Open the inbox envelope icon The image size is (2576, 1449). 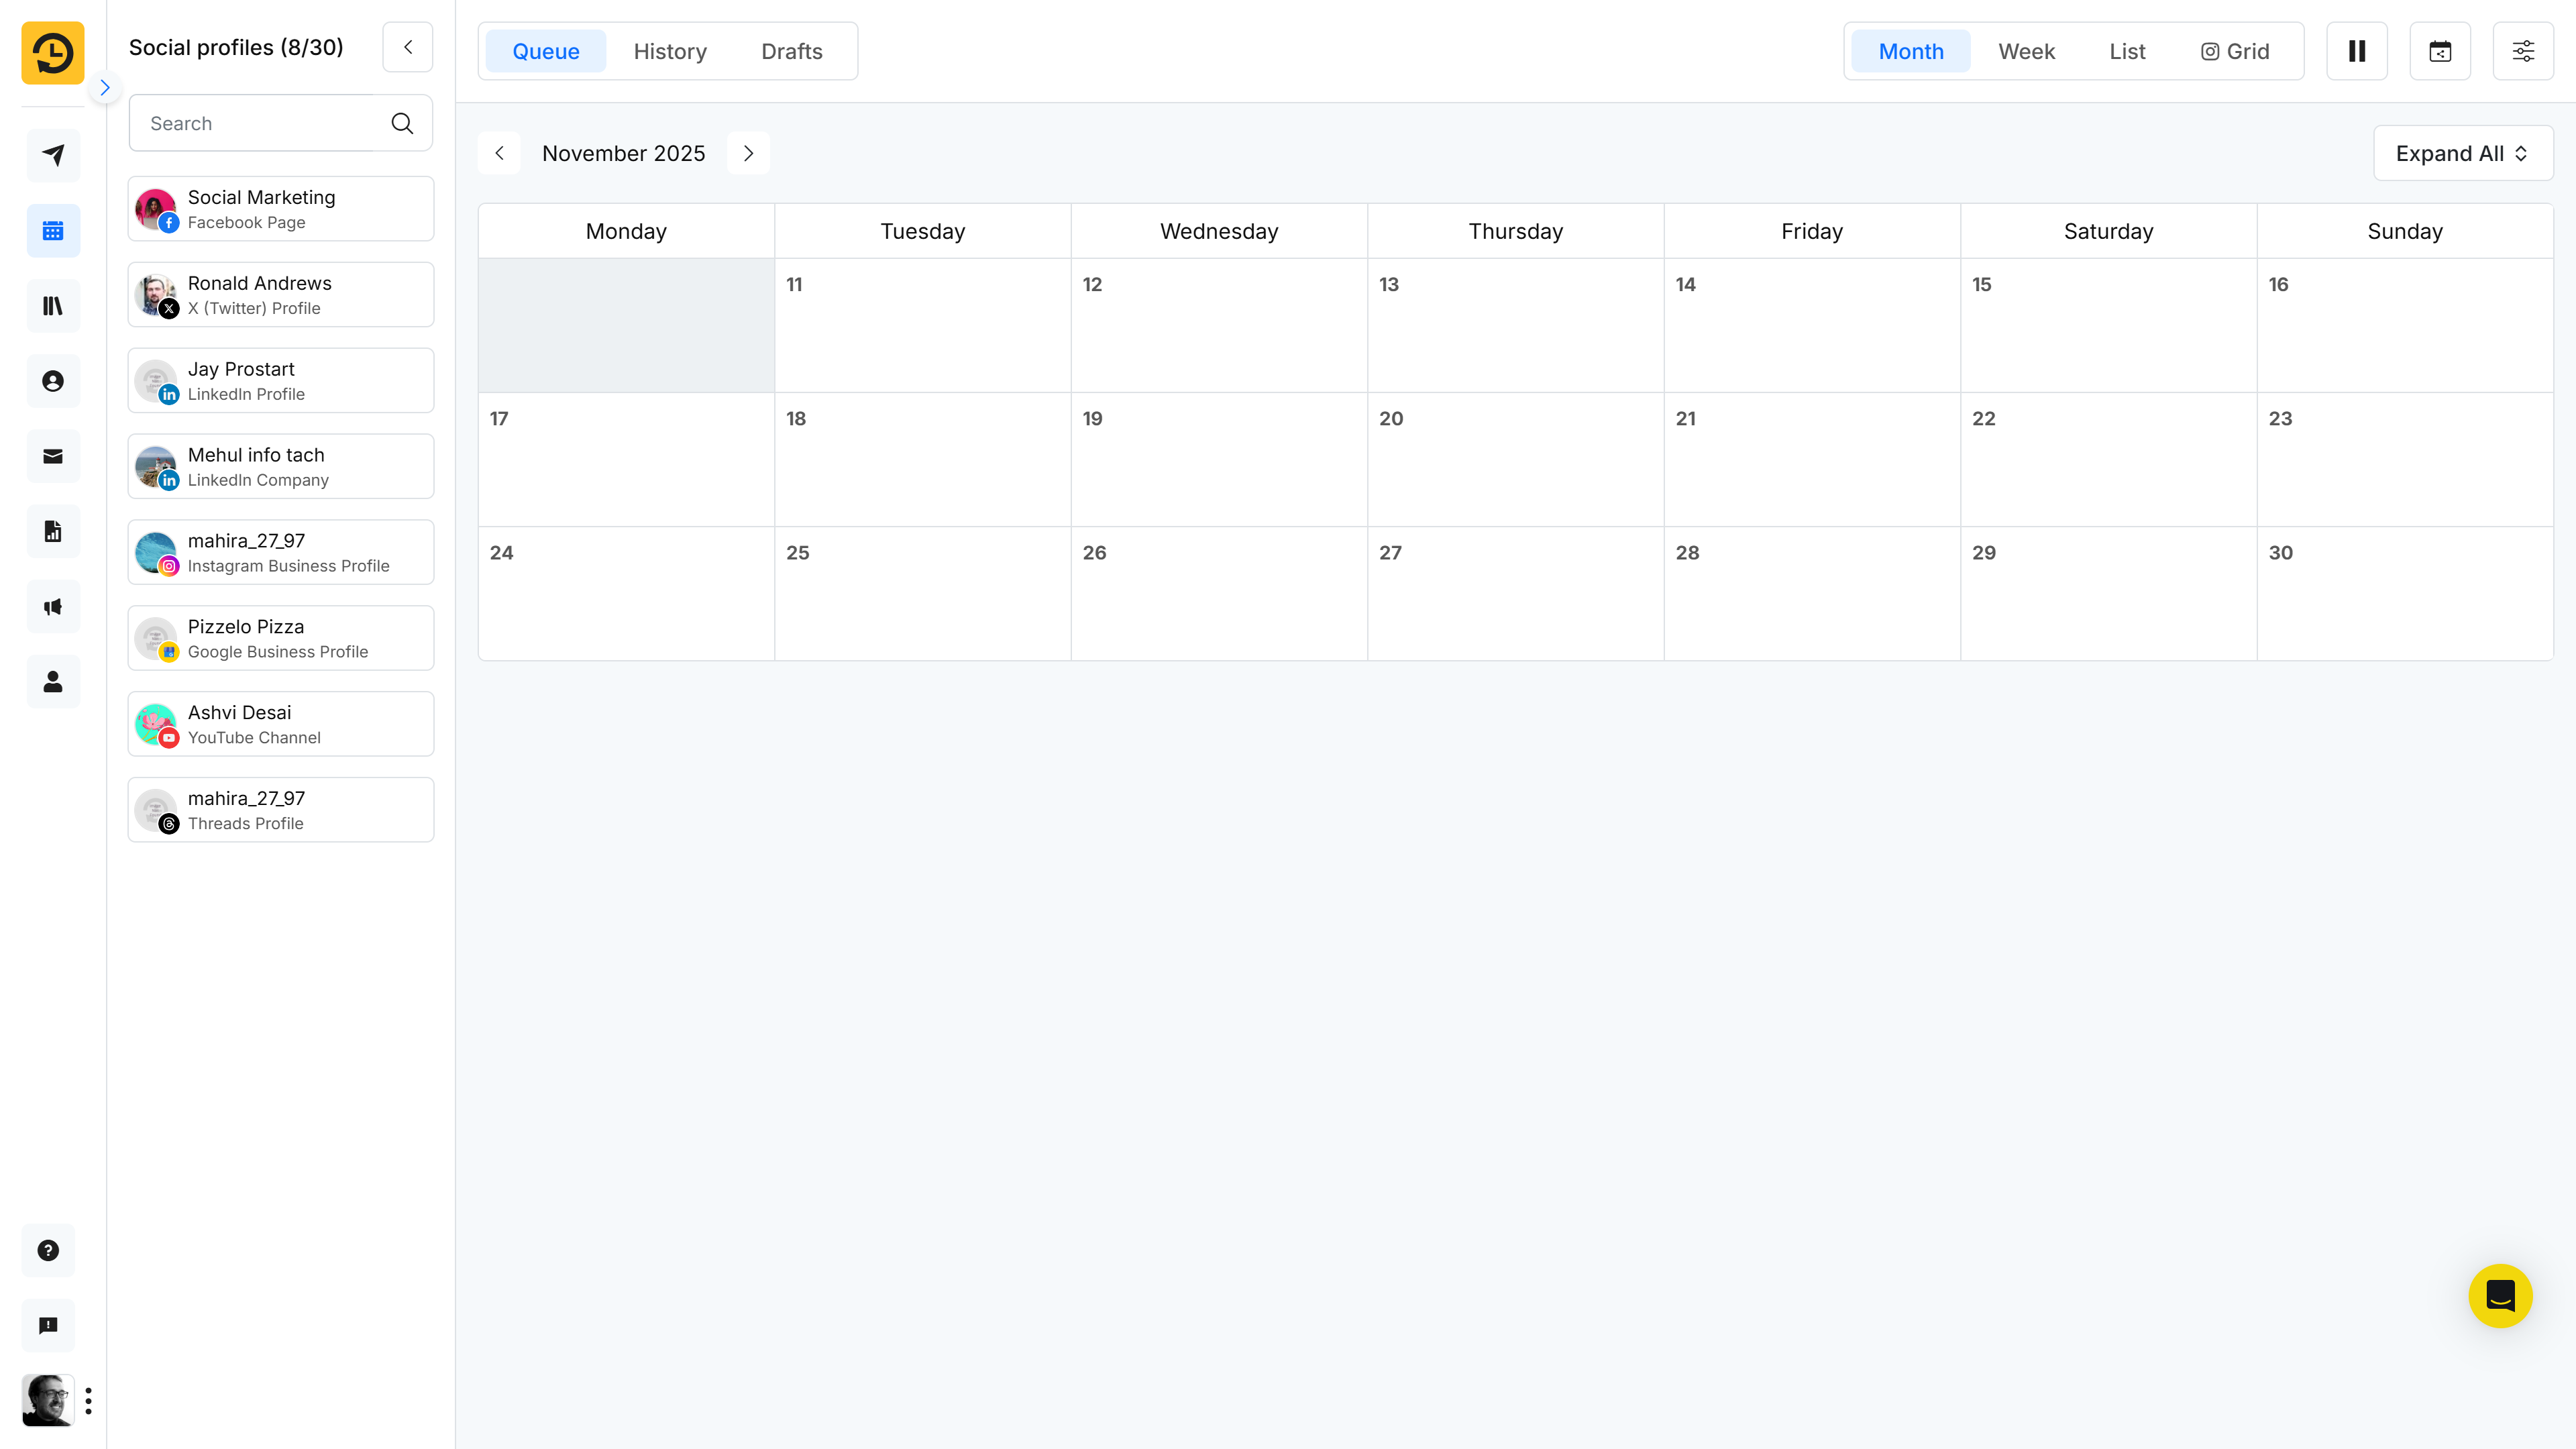tap(53, 456)
